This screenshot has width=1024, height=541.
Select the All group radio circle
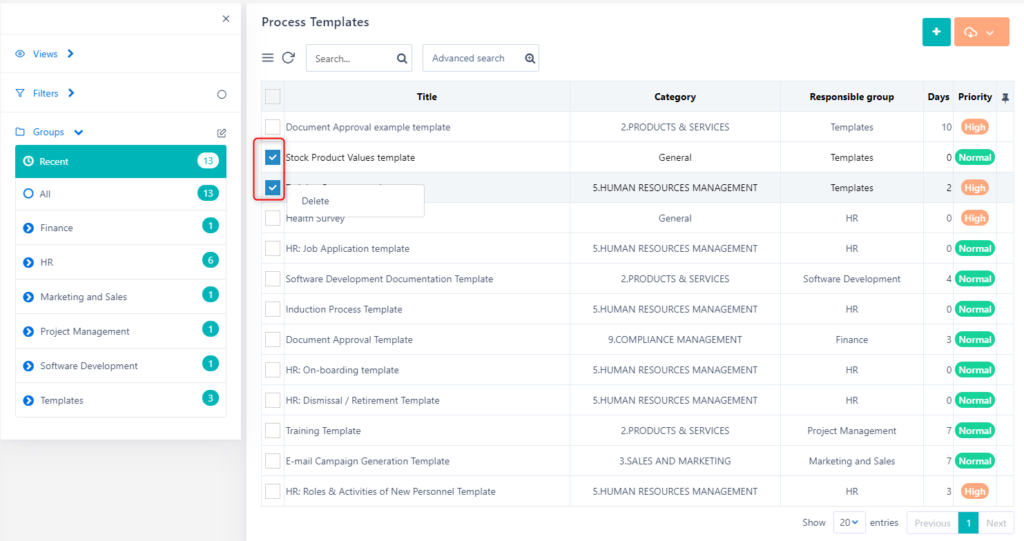tap(28, 194)
